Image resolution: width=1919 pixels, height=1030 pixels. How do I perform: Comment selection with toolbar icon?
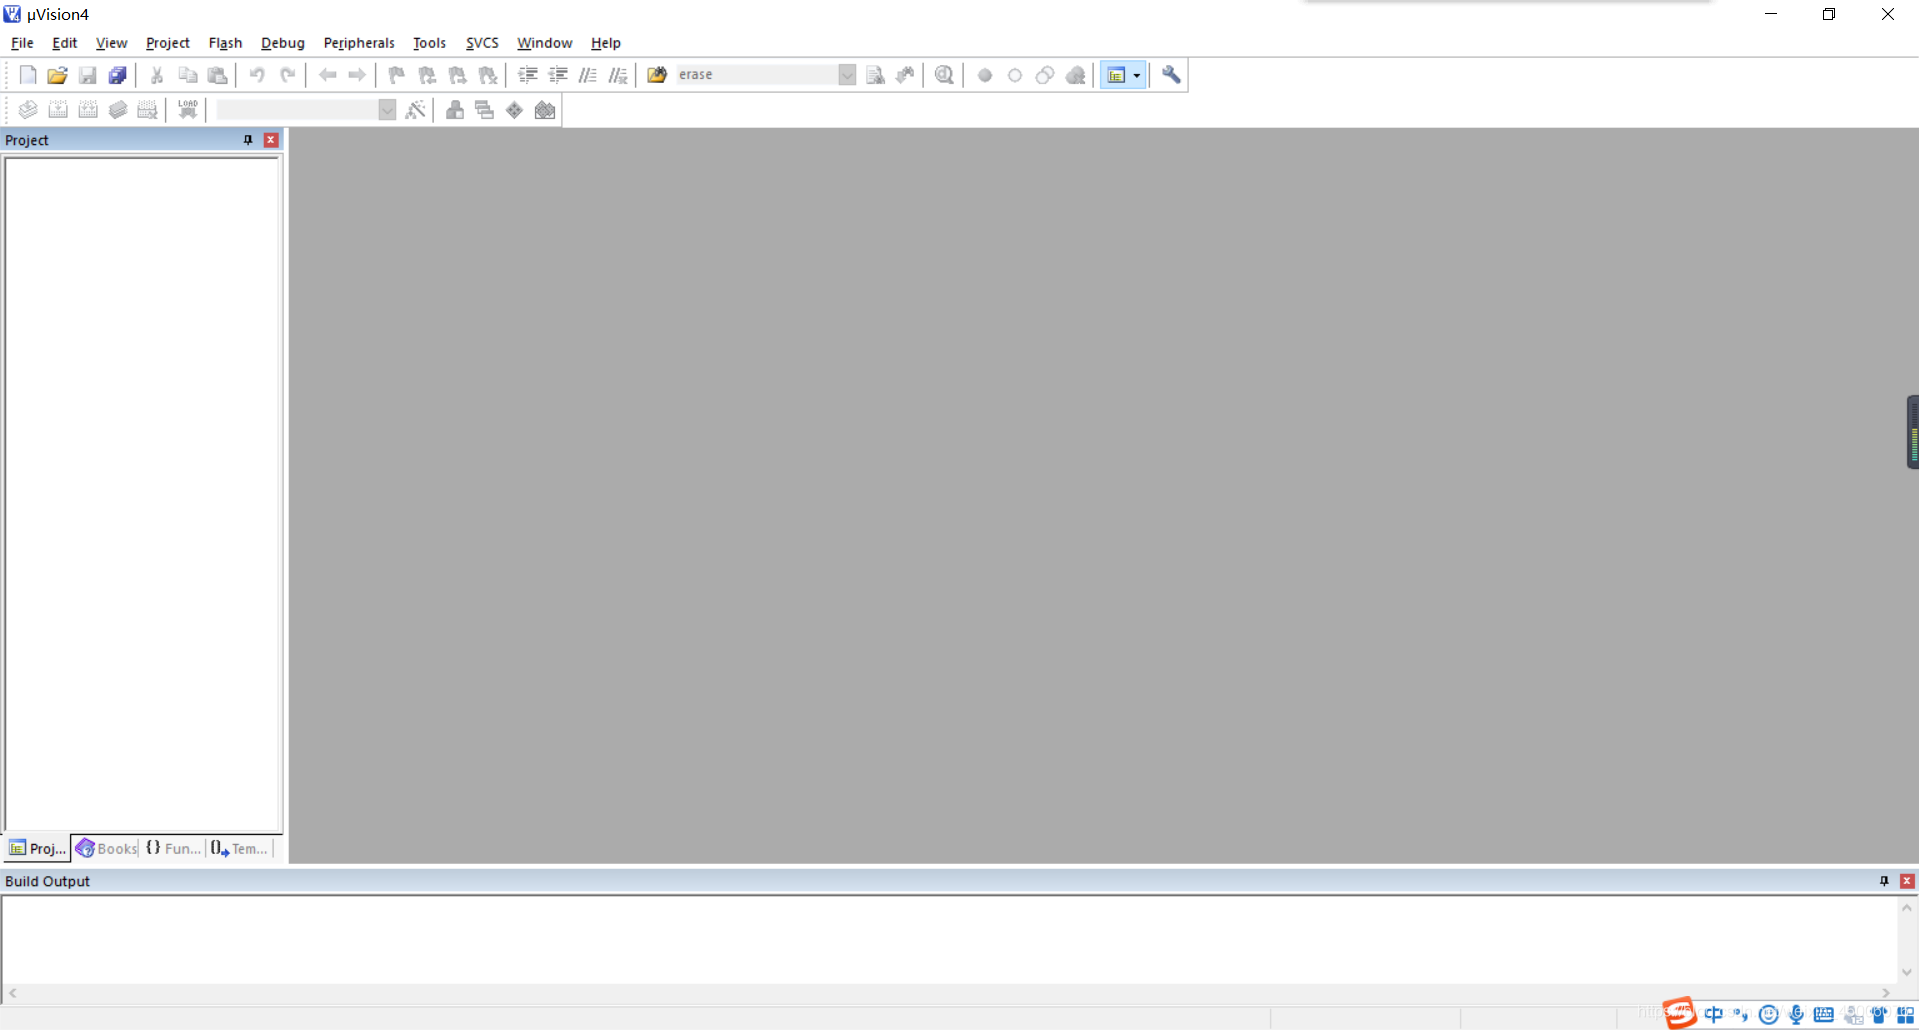point(588,75)
